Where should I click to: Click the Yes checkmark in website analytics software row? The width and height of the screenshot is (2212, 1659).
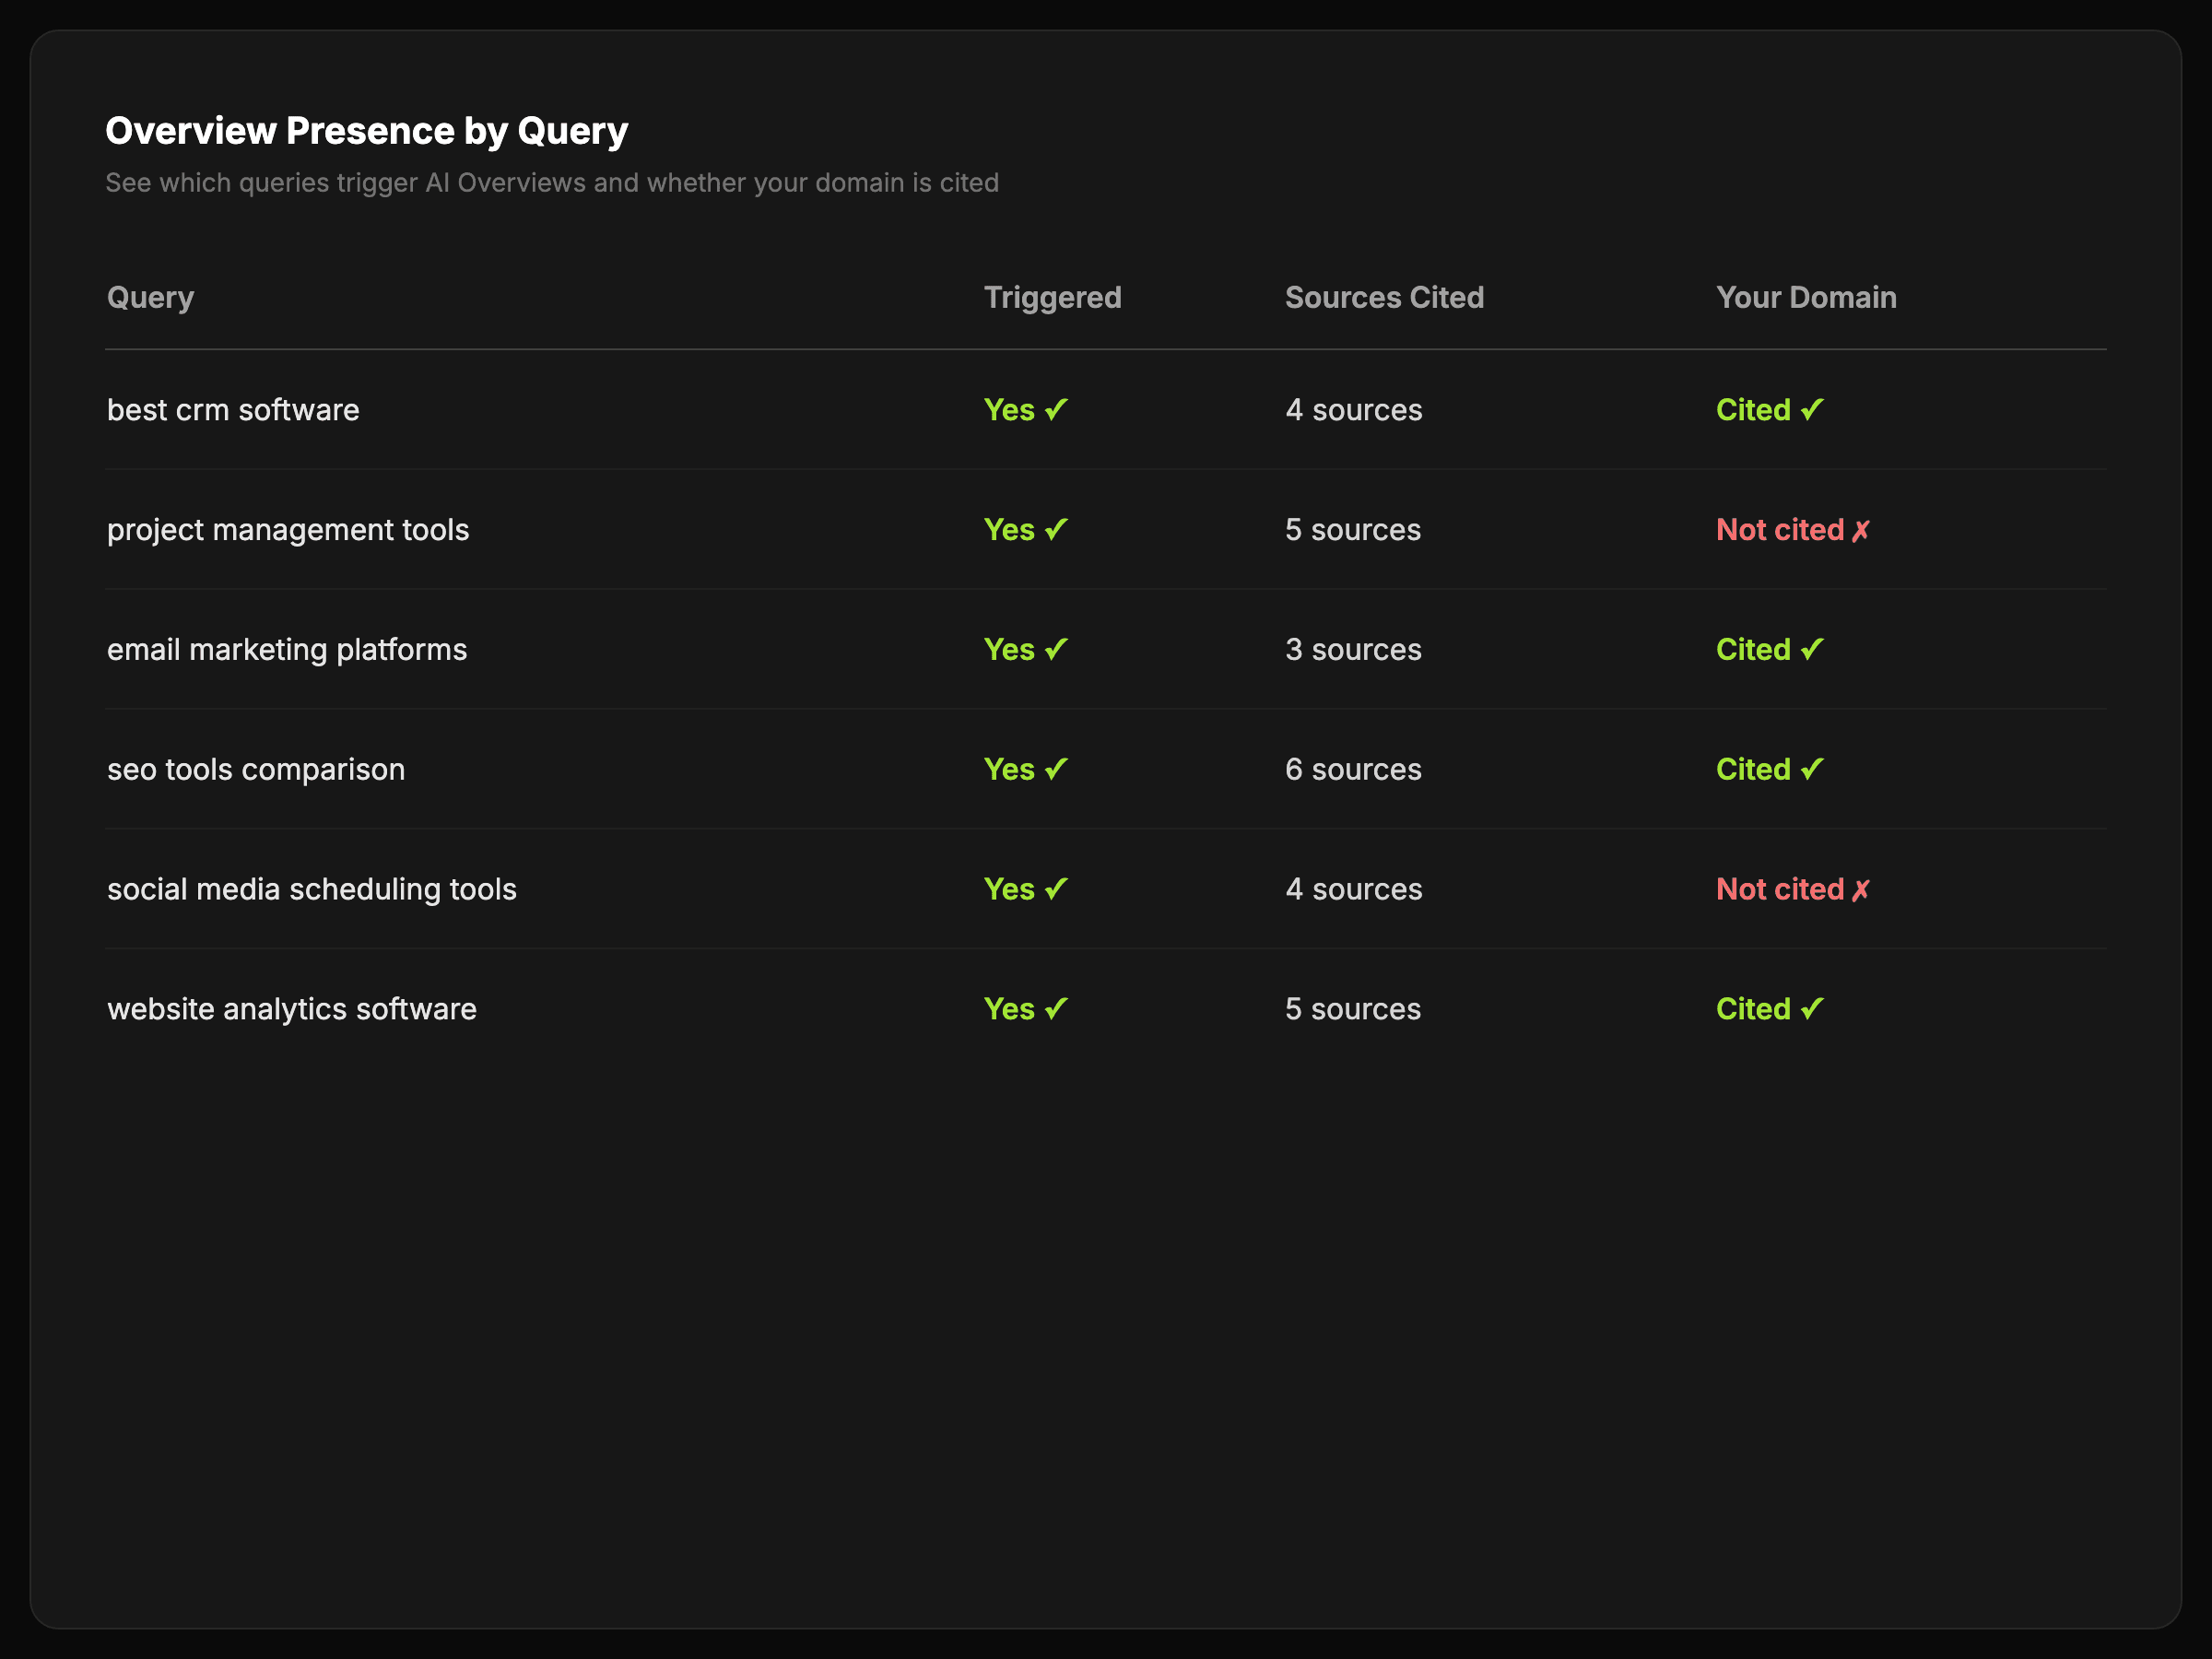pos(1056,1009)
